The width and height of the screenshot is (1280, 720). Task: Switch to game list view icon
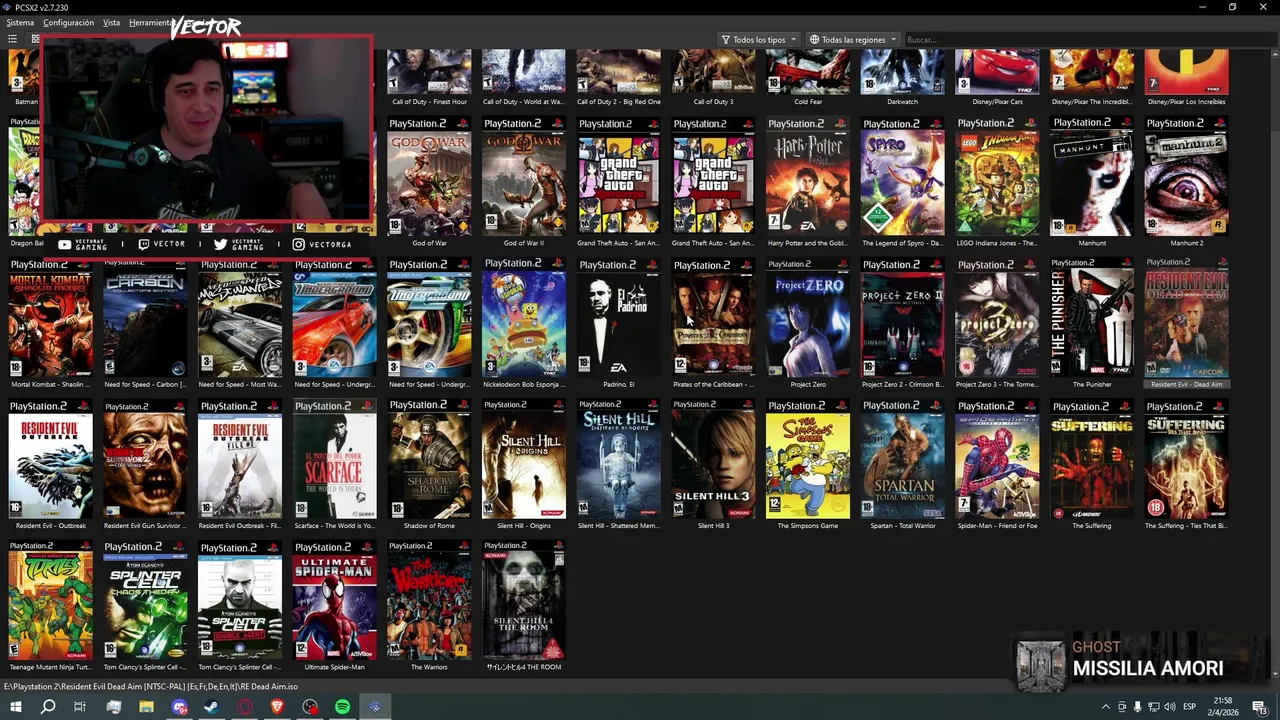13,39
